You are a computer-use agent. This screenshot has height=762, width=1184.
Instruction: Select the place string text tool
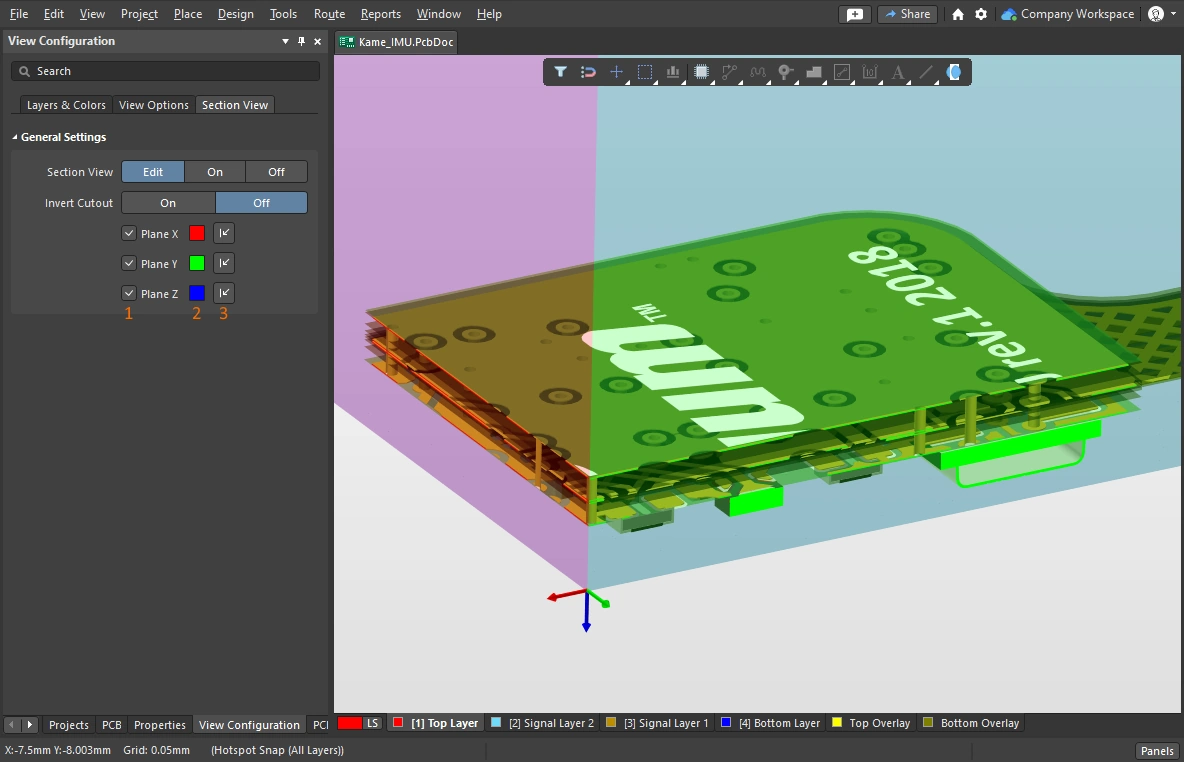click(898, 72)
